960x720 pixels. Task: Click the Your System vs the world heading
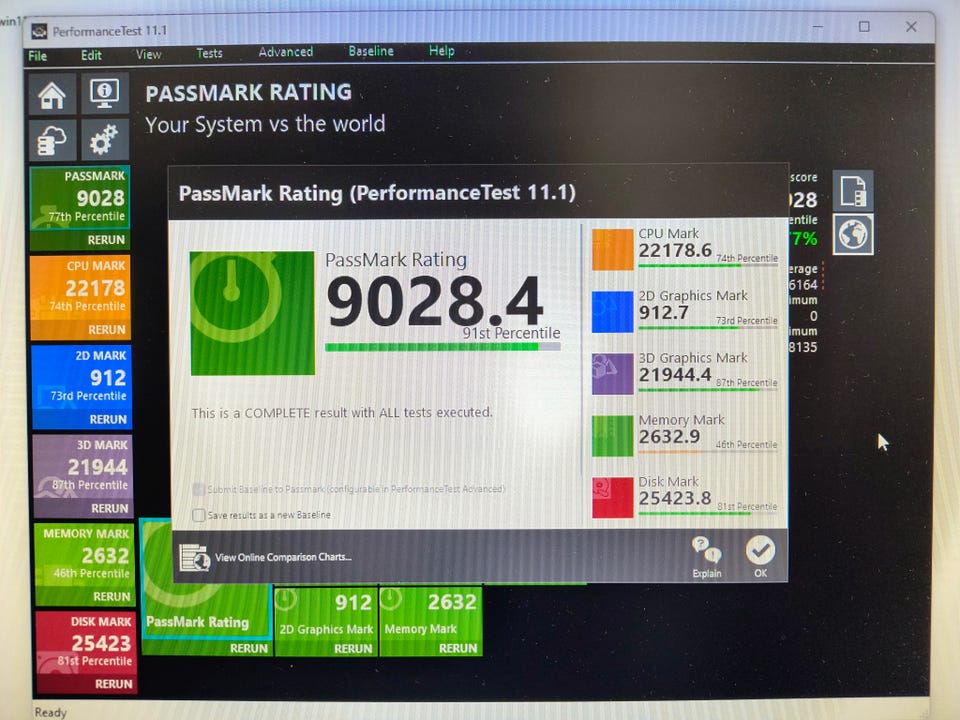tap(265, 124)
